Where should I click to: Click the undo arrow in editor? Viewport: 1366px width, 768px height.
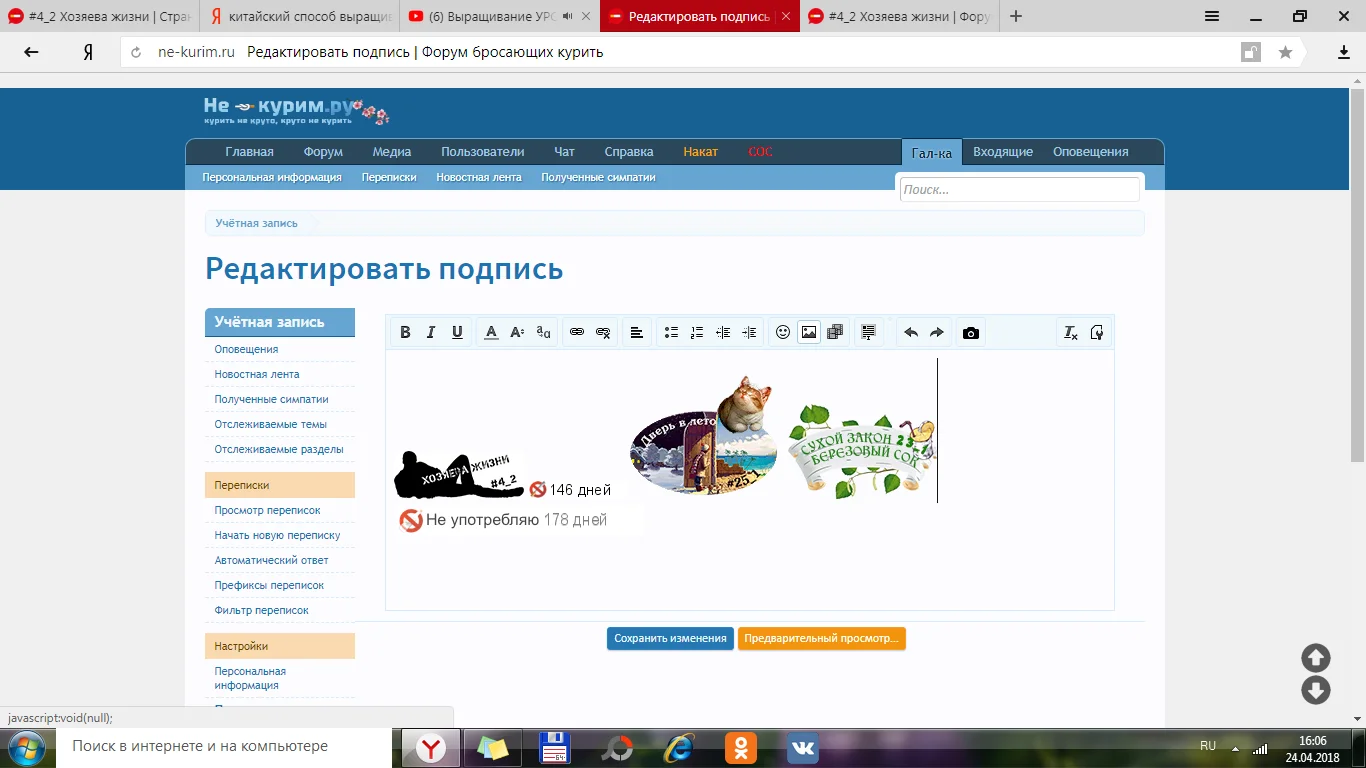point(910,333)
